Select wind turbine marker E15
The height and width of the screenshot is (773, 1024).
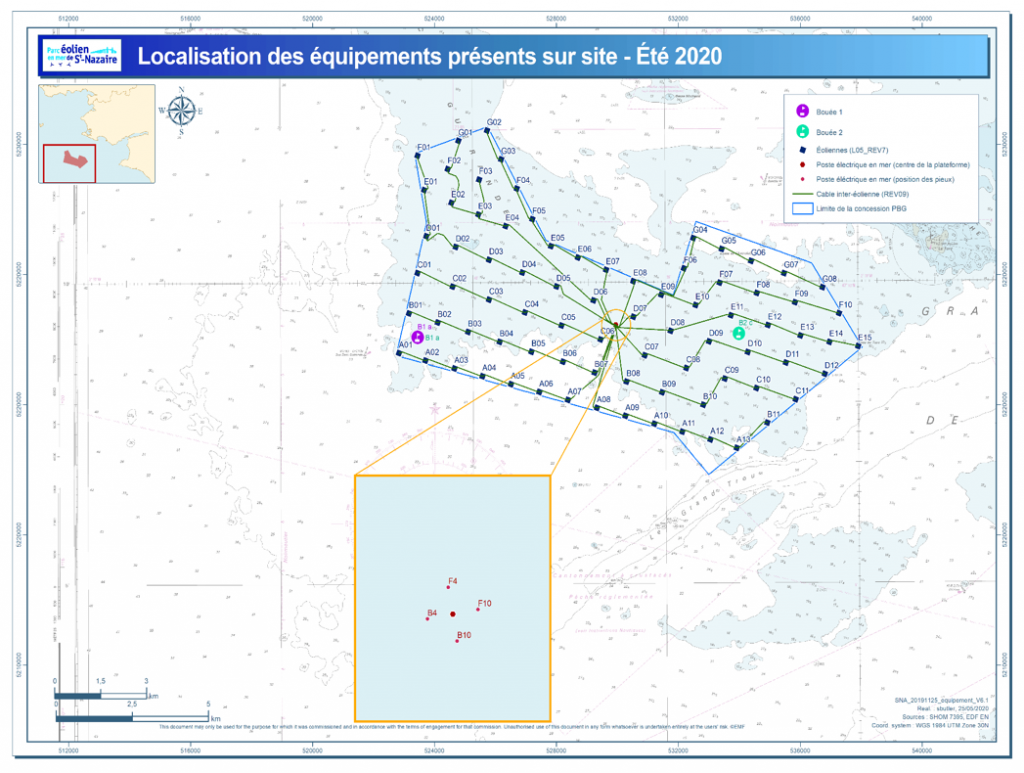point(859,347)
